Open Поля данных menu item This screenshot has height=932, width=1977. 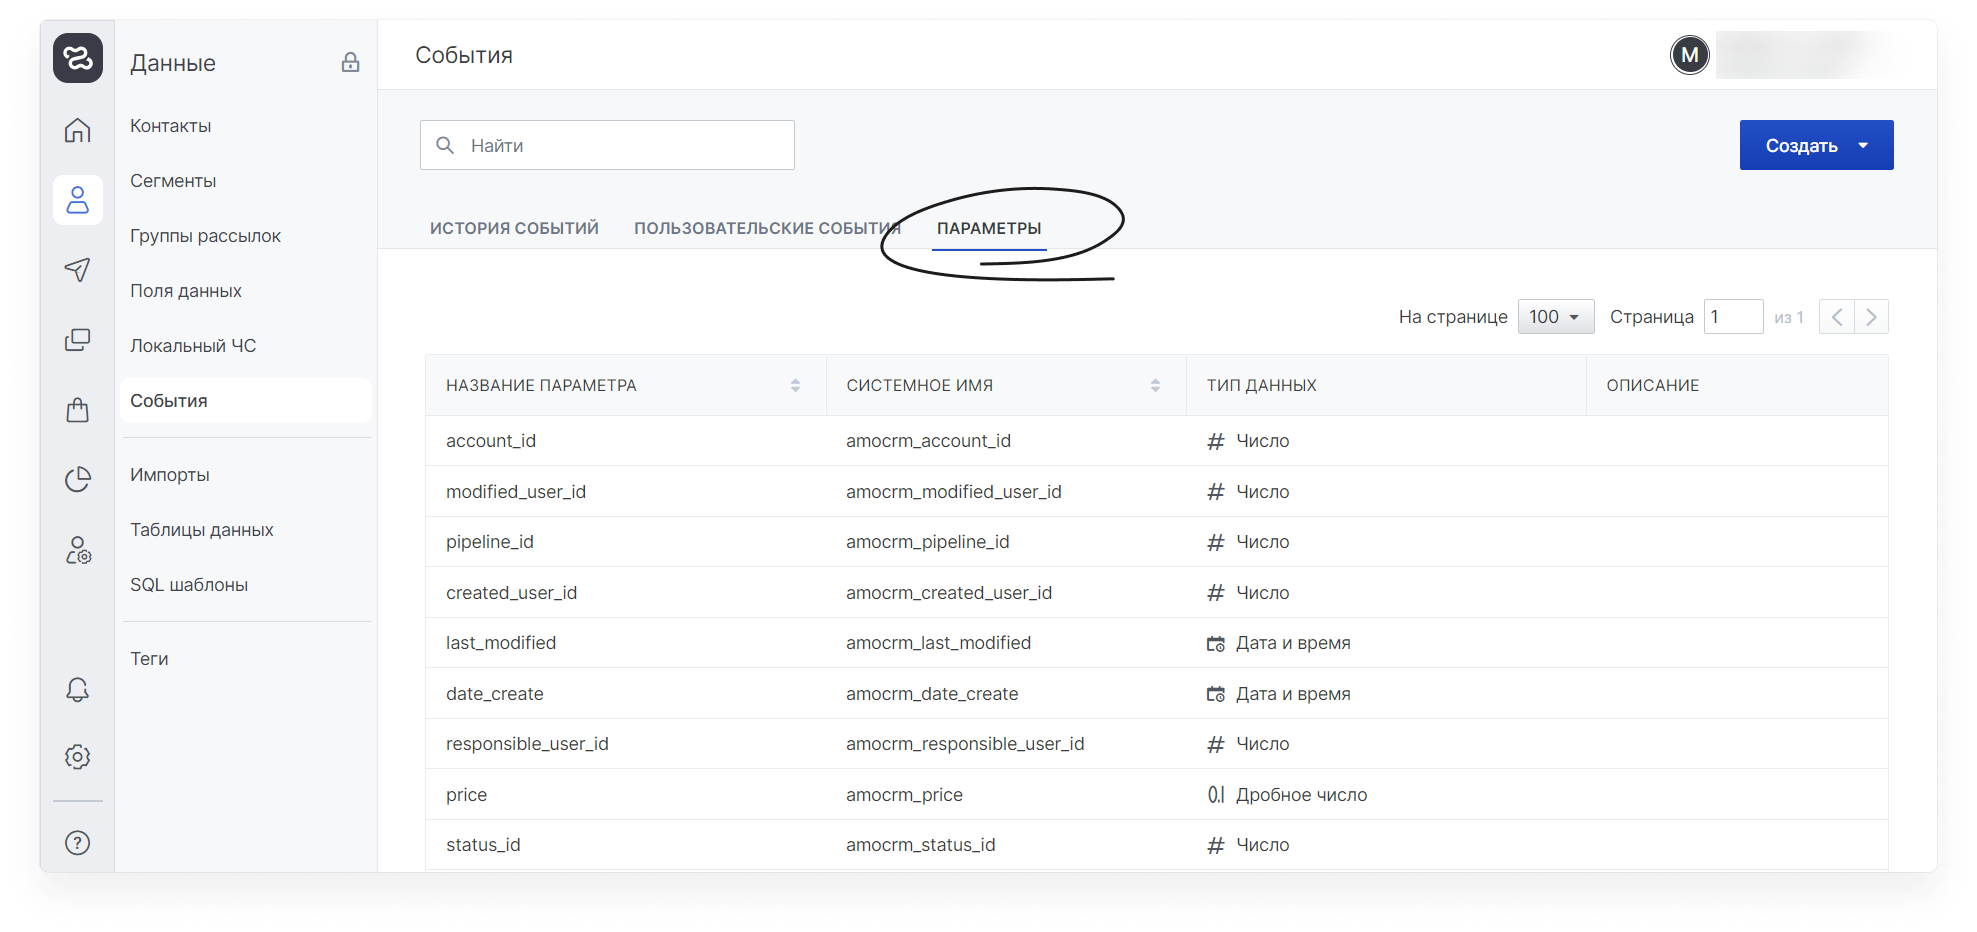(x=186, y=291)
